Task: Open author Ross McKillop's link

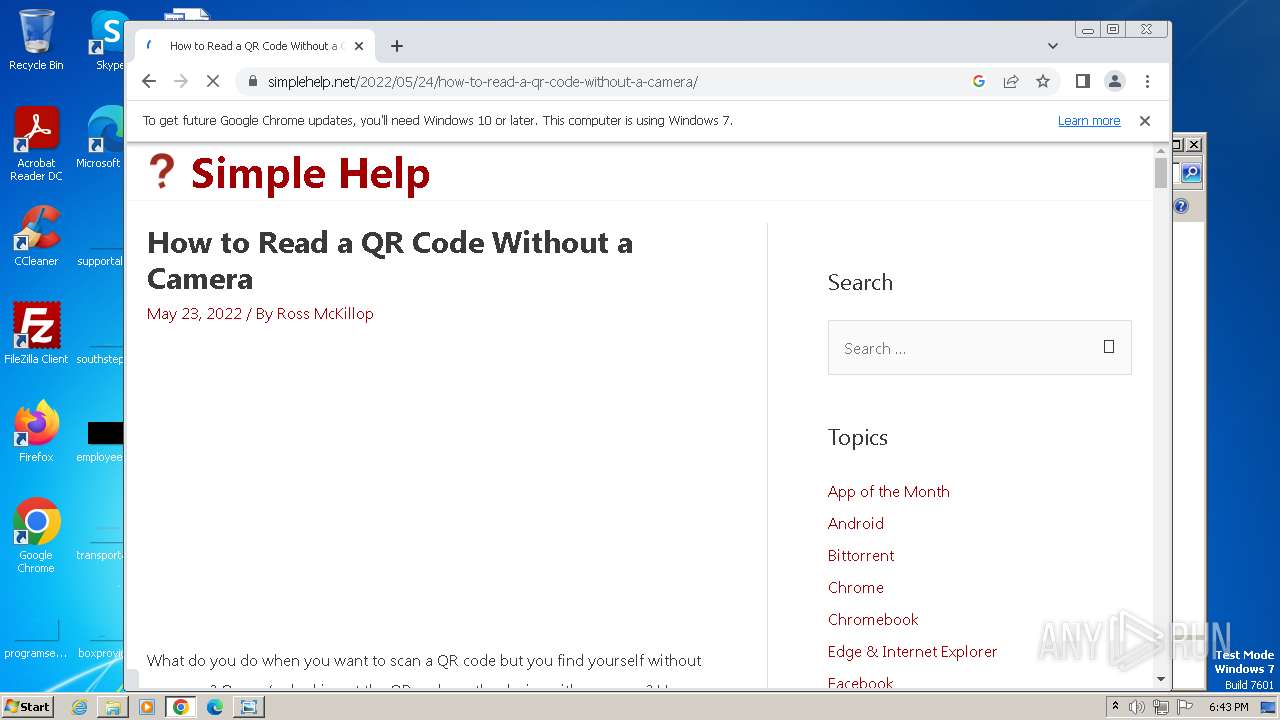Action: [x=325, y=313]
